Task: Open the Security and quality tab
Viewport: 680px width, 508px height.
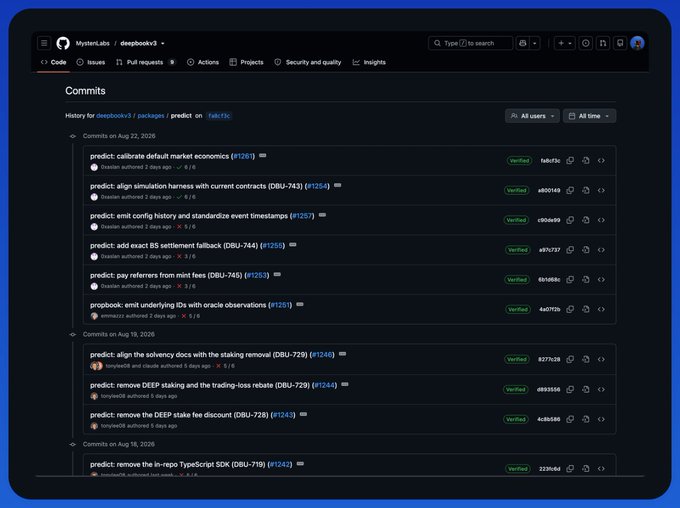Action: point(308,62)
